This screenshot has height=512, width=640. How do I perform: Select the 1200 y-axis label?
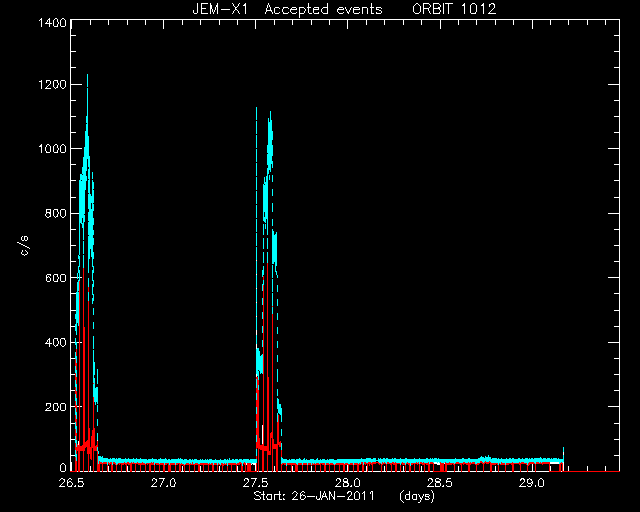coord(52,85)
